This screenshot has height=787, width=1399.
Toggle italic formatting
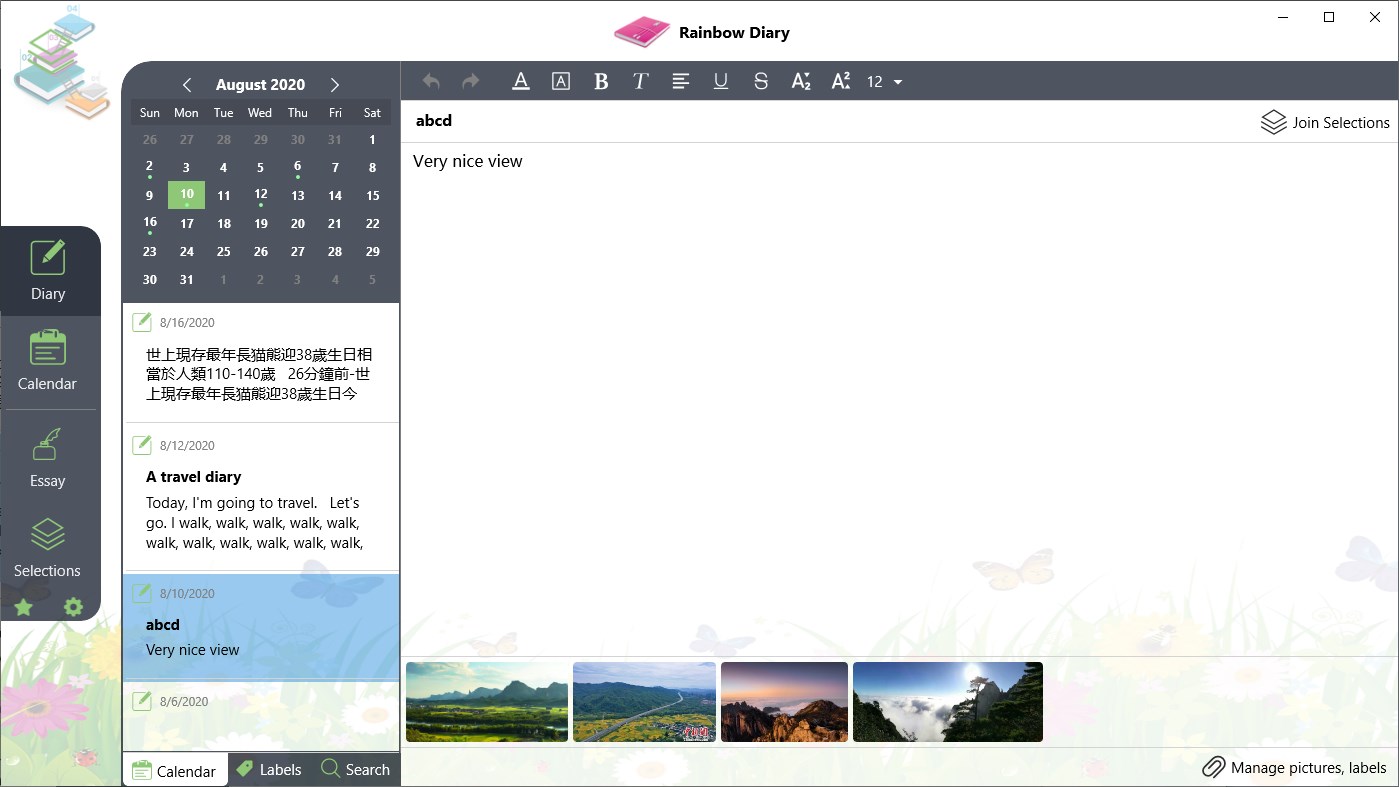[x=641, y=81]
